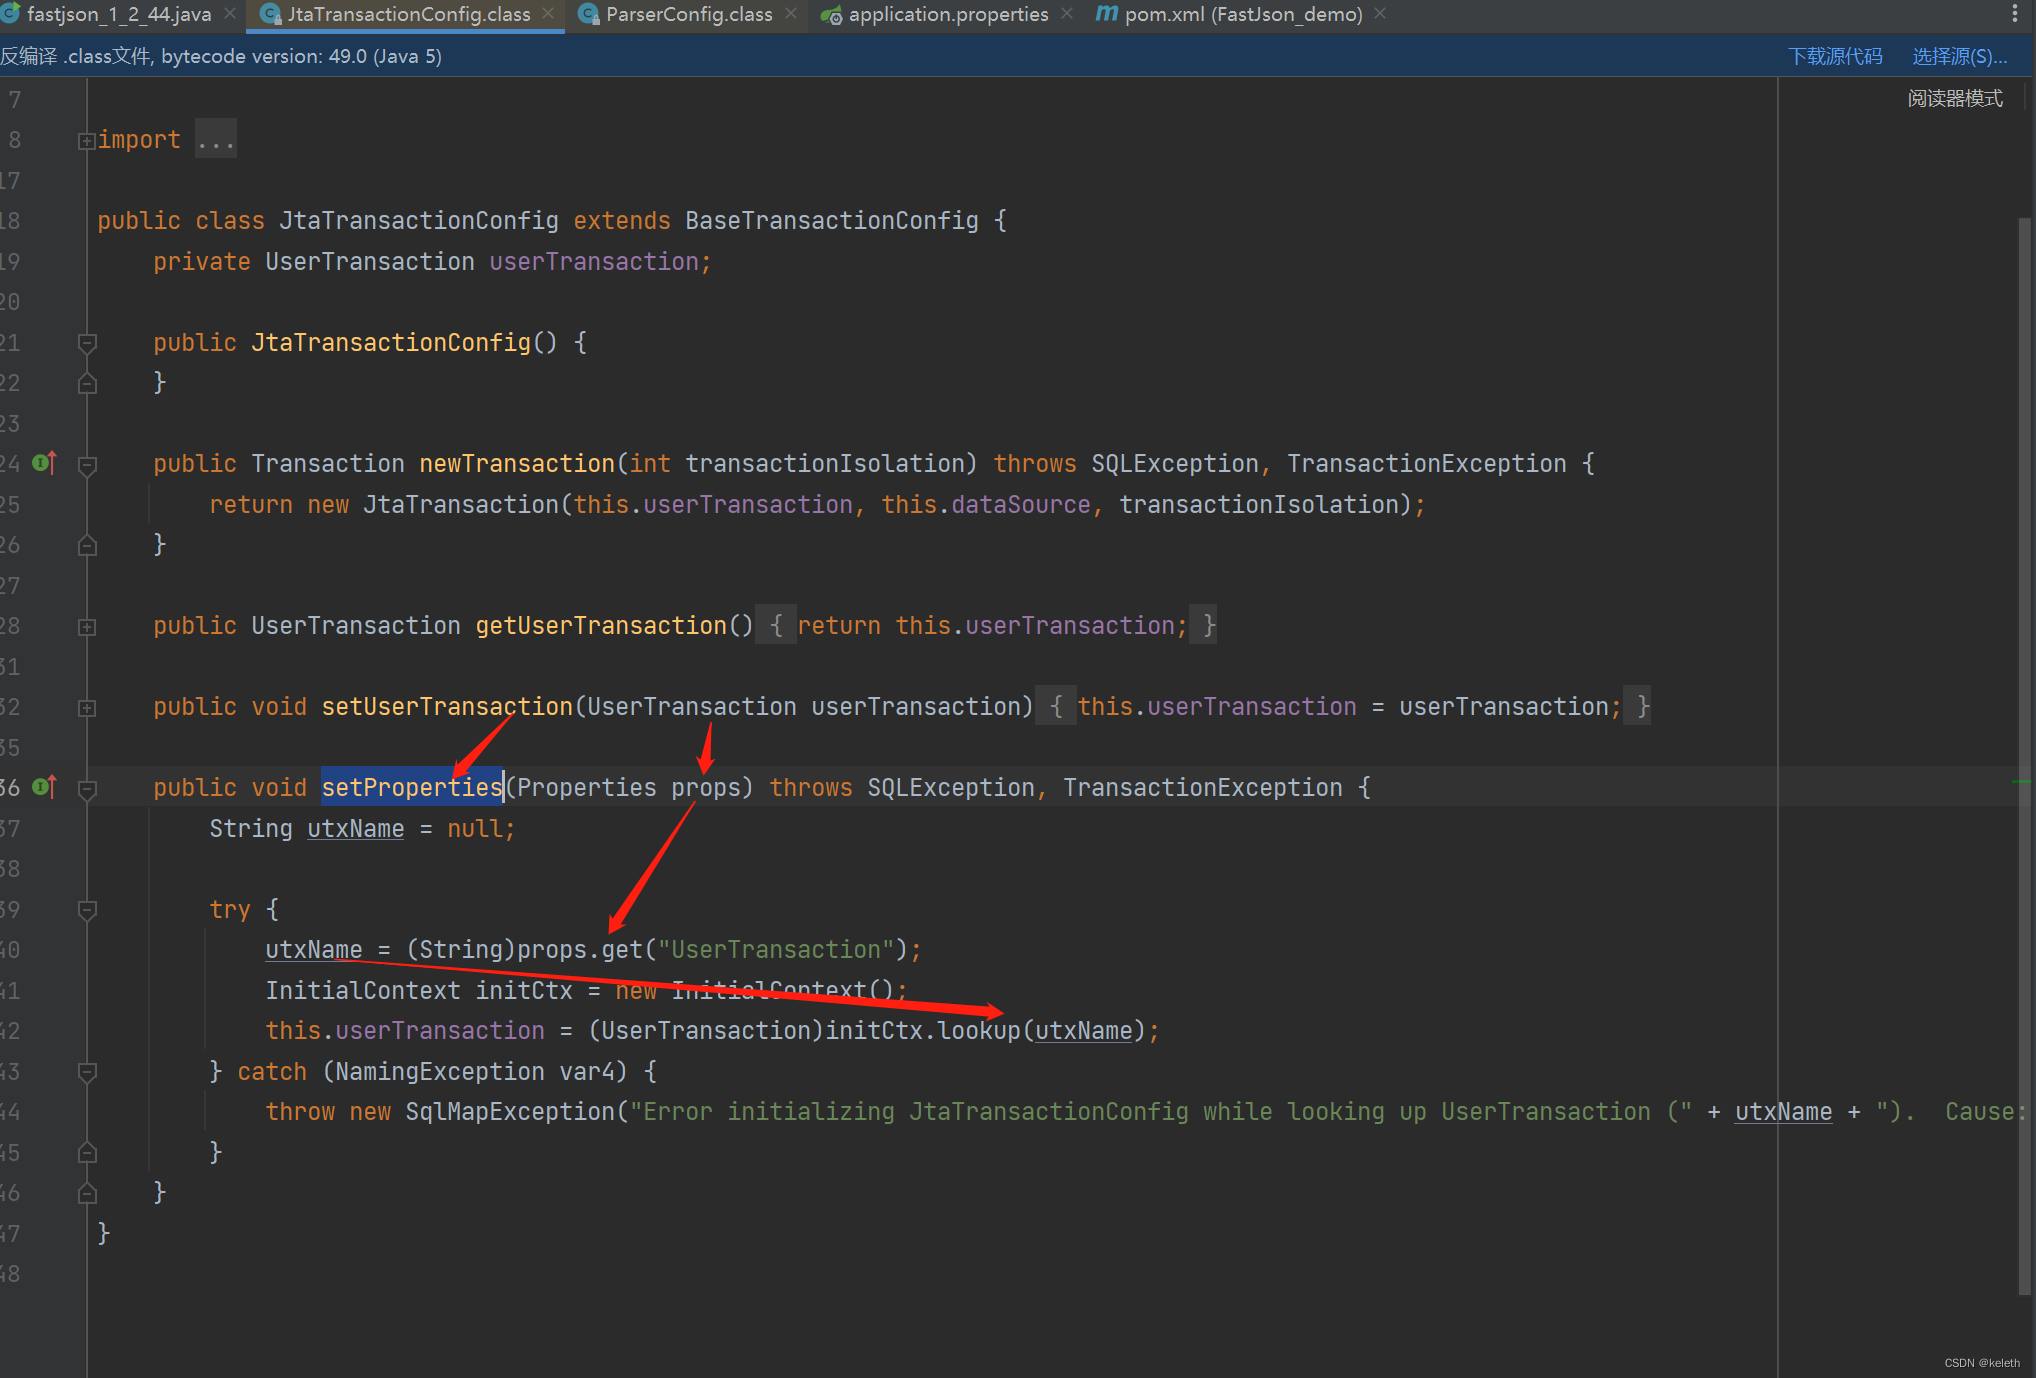Toggle 阅读器模式 reader mode
This screenshot has width=2036, height=1378.
tap(1954, 97)
